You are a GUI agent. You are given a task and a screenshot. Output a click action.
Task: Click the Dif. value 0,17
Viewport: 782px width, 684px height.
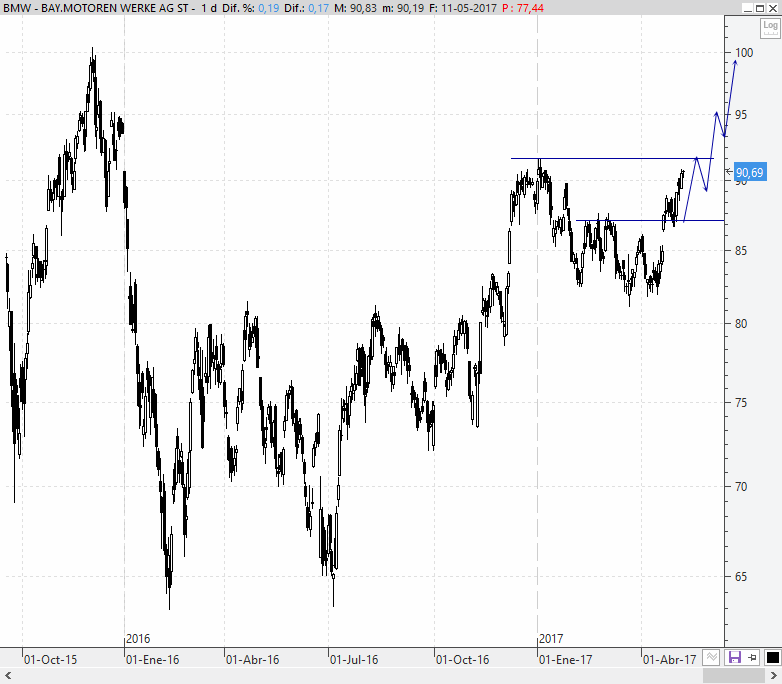[318, 8]
